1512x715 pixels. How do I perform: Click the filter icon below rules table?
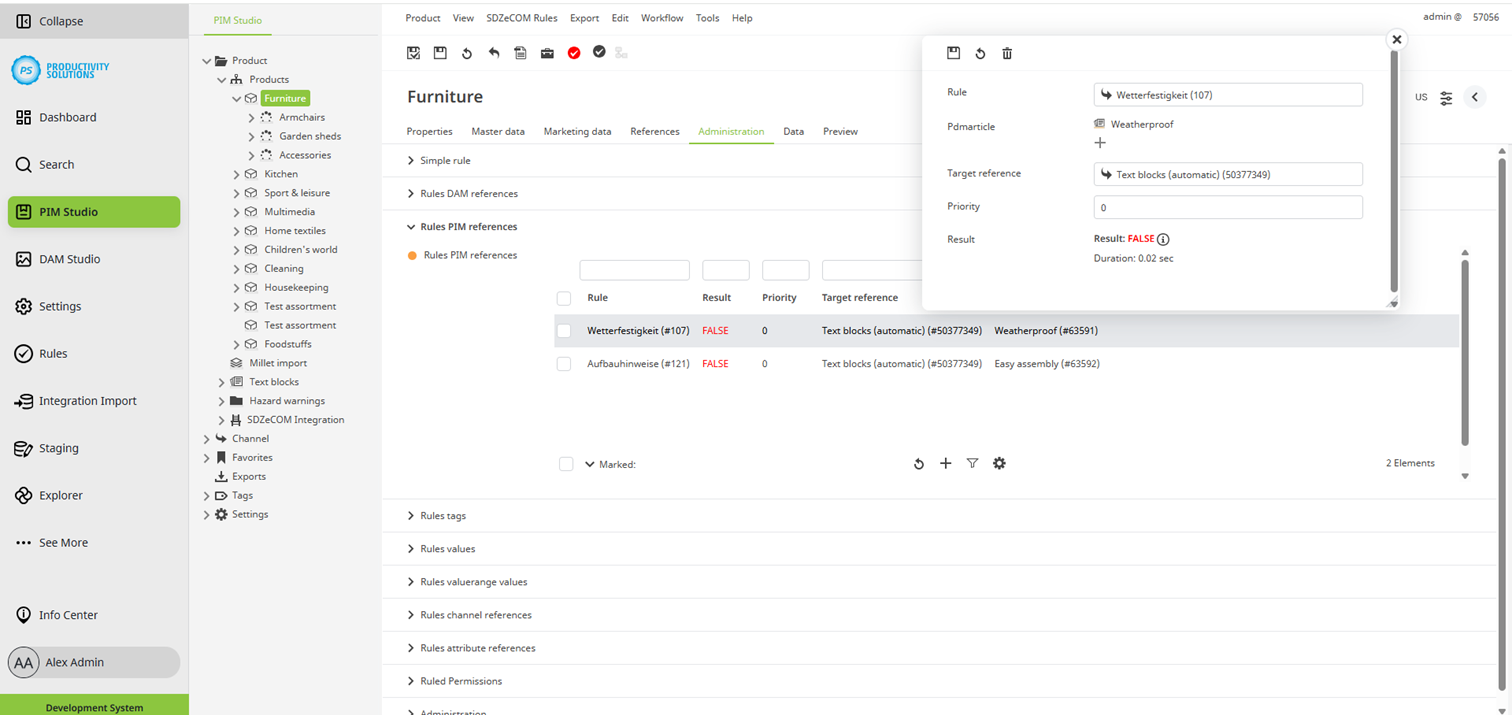pyautogui.click(x=972, y=464)
